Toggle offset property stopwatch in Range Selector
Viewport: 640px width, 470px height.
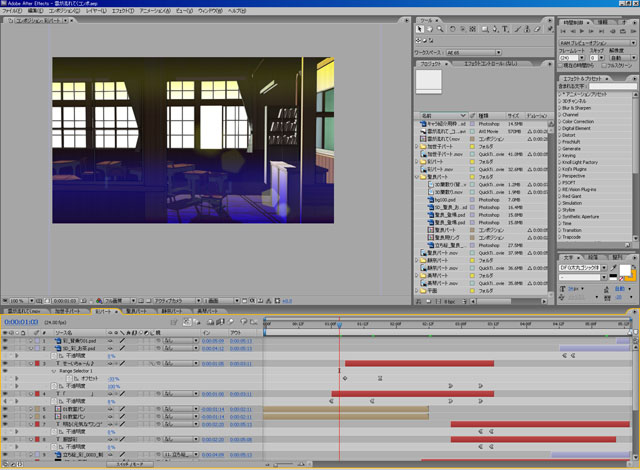click(x=70, y=379)
